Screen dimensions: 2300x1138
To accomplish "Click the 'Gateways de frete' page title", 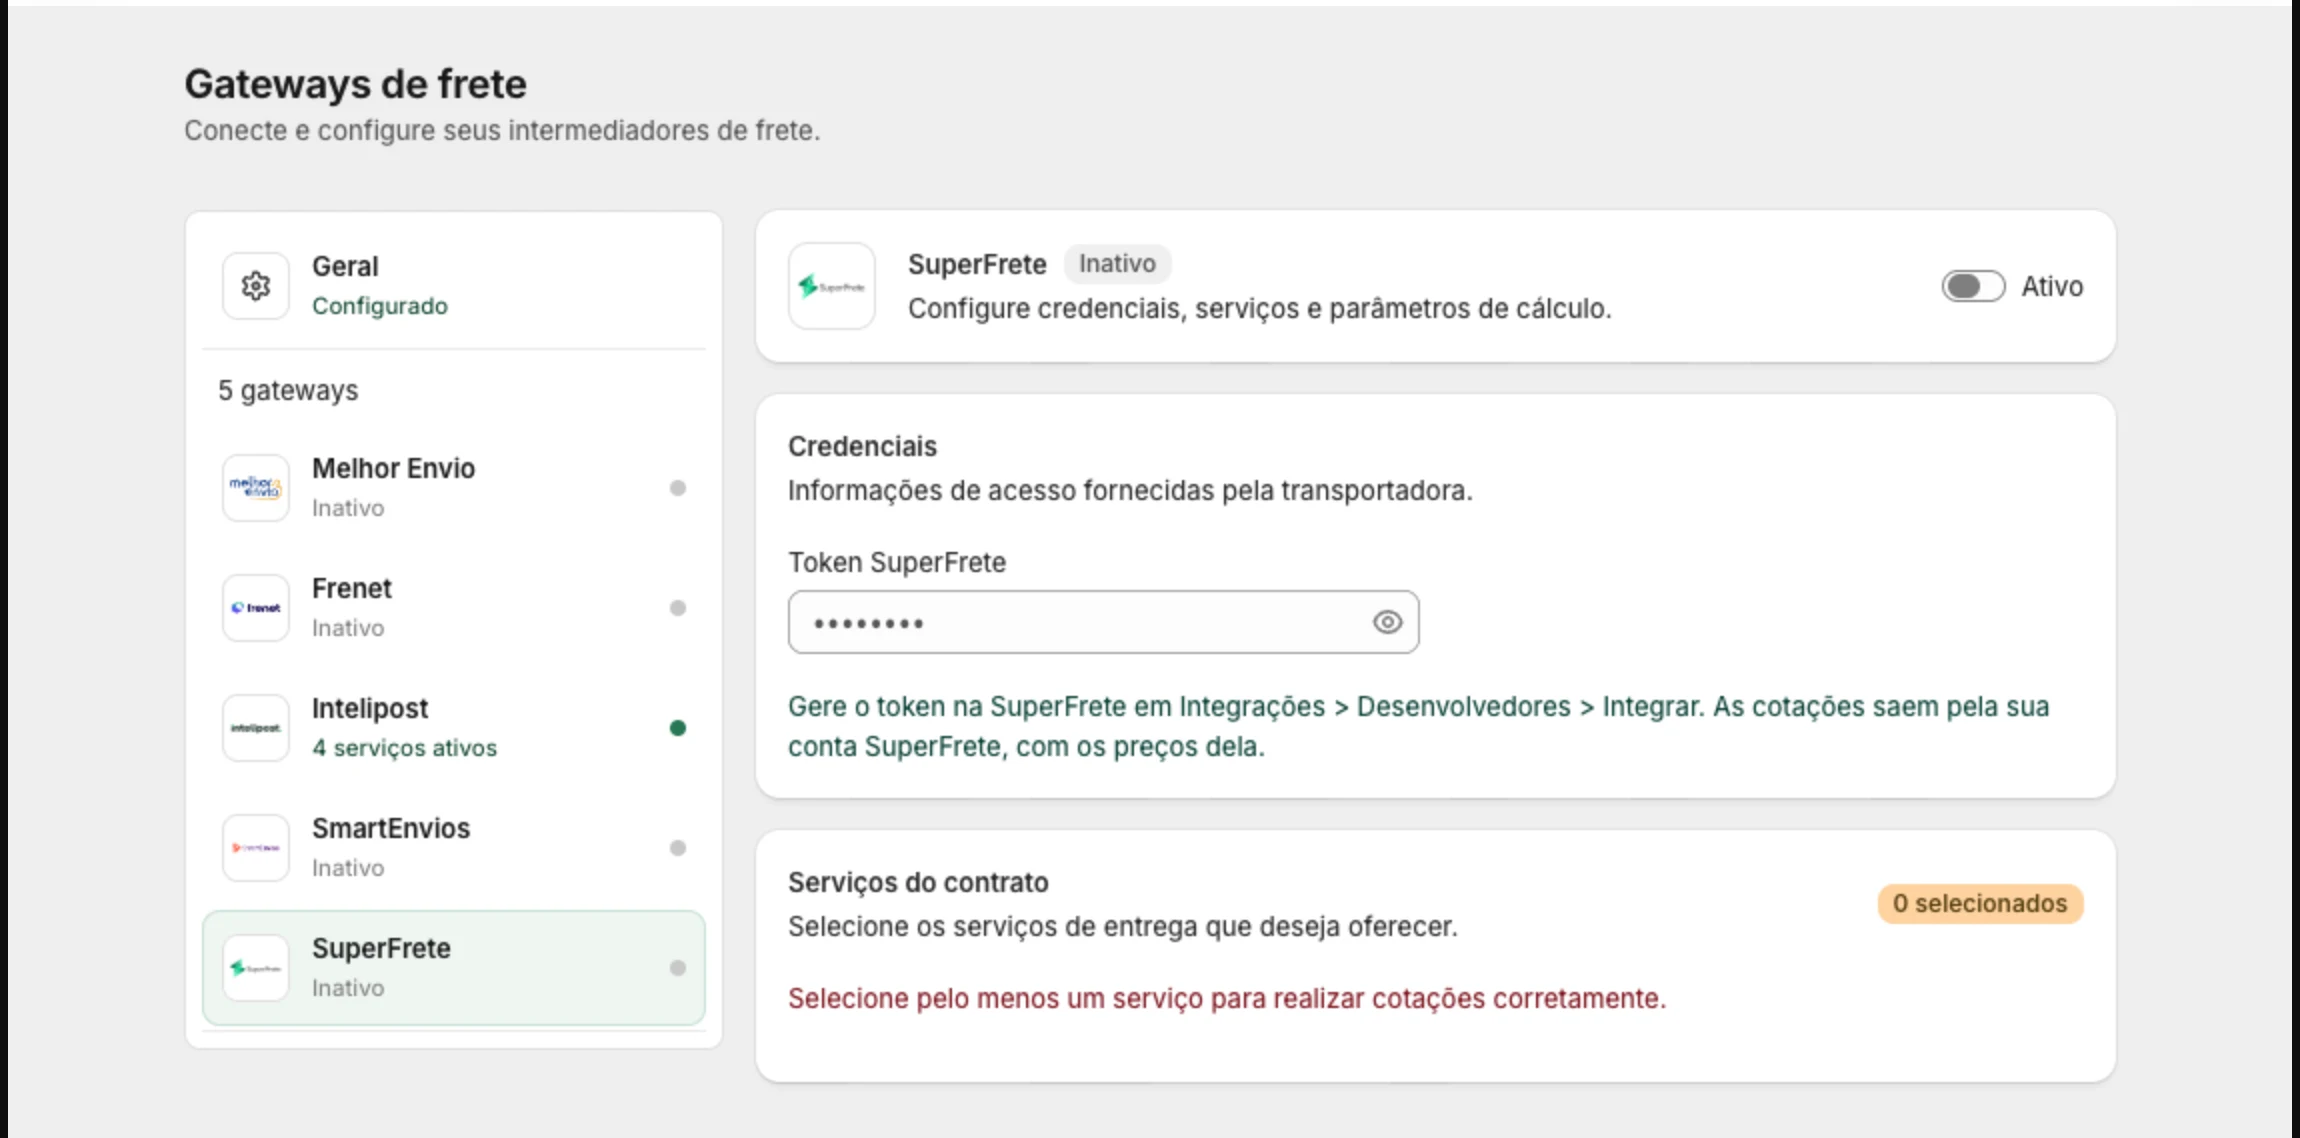I will pos(355,84).
